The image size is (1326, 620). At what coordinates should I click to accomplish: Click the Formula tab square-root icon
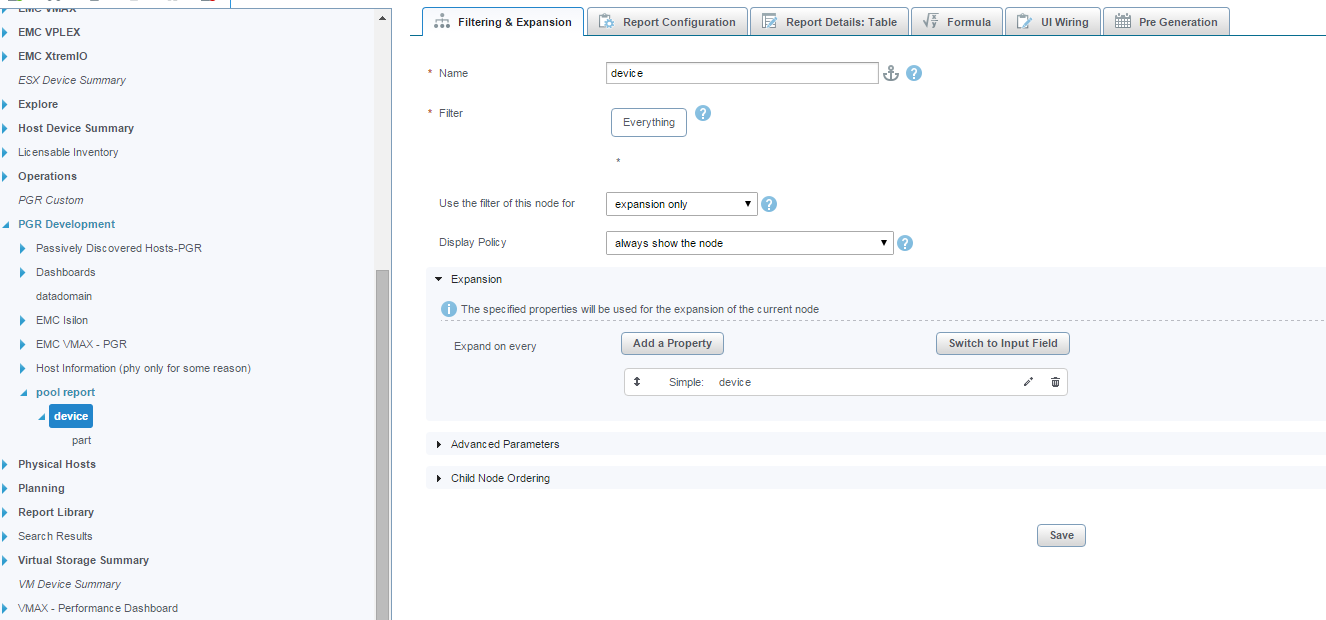pyautogui.click(x=931, y=22)
